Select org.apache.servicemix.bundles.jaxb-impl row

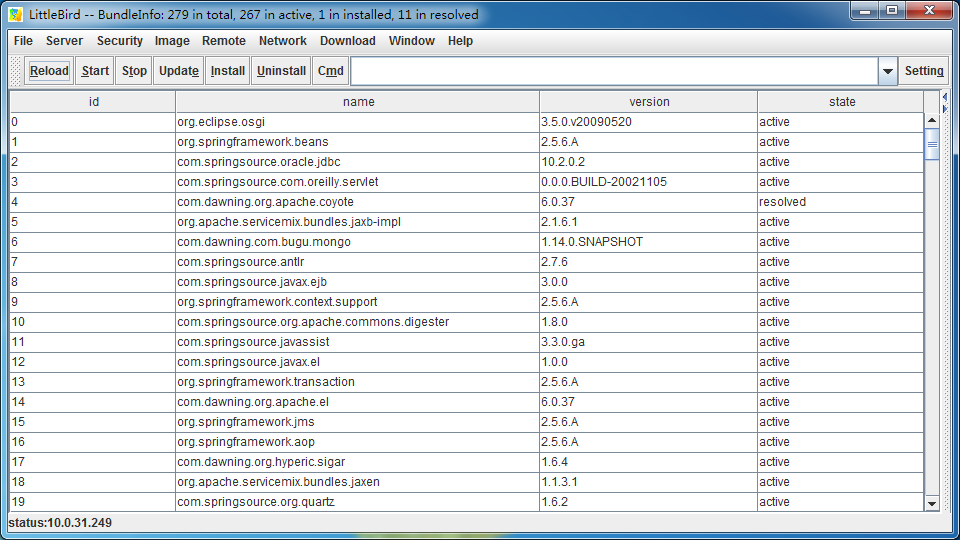coord(467,222)
